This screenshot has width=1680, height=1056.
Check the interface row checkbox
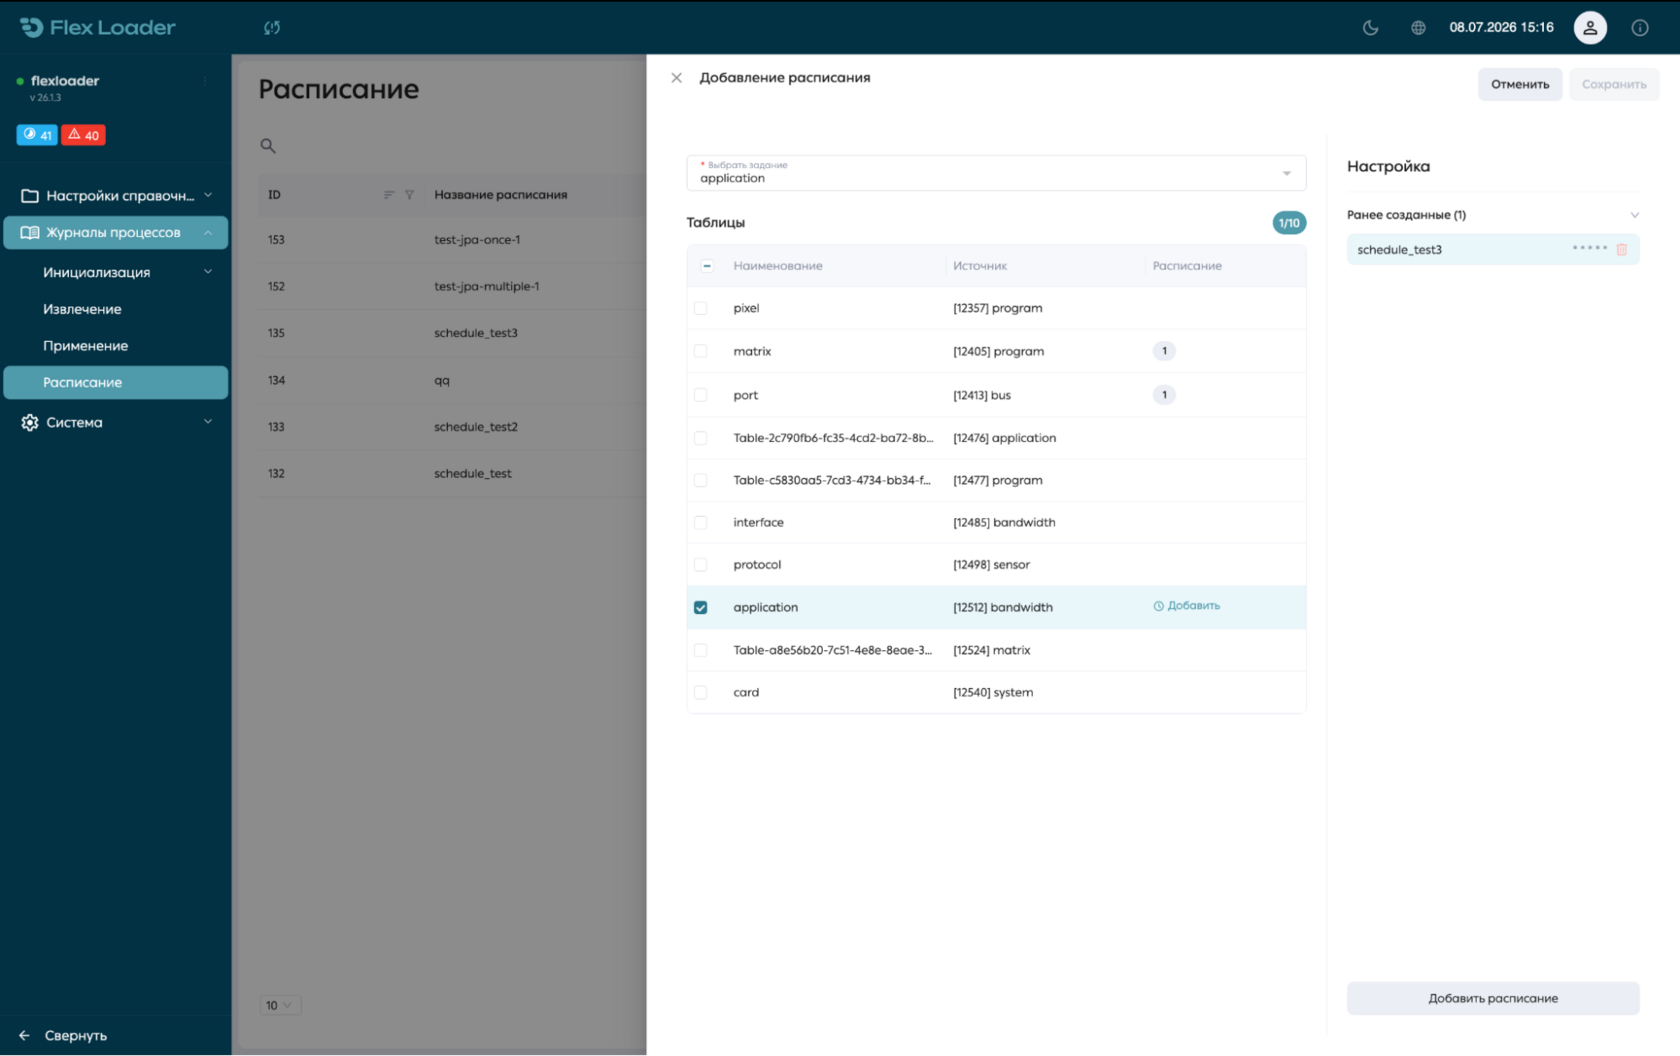point(701,523)
